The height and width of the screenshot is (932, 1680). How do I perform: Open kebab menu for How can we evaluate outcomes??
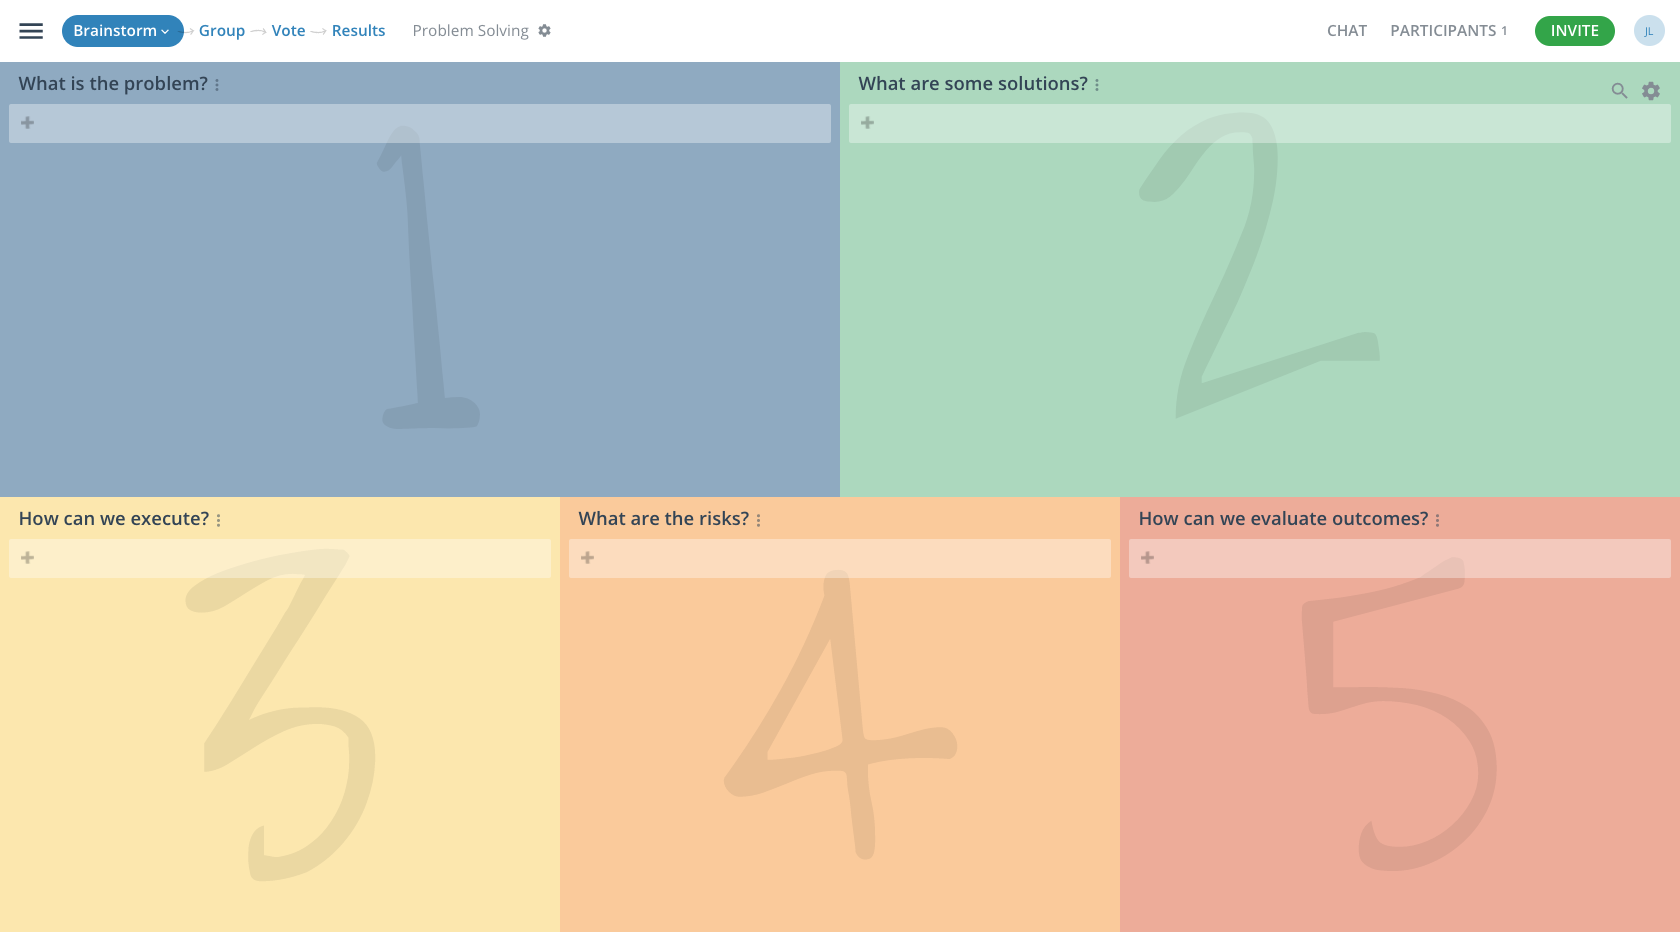coord(1437,519)
